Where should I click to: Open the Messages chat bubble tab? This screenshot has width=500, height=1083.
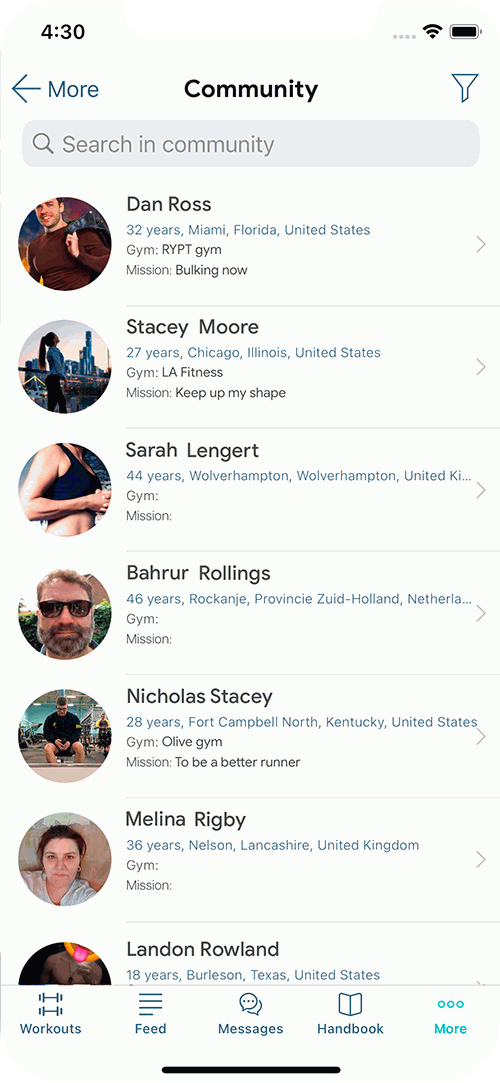pyautogui.click(x=250, y=1004)
